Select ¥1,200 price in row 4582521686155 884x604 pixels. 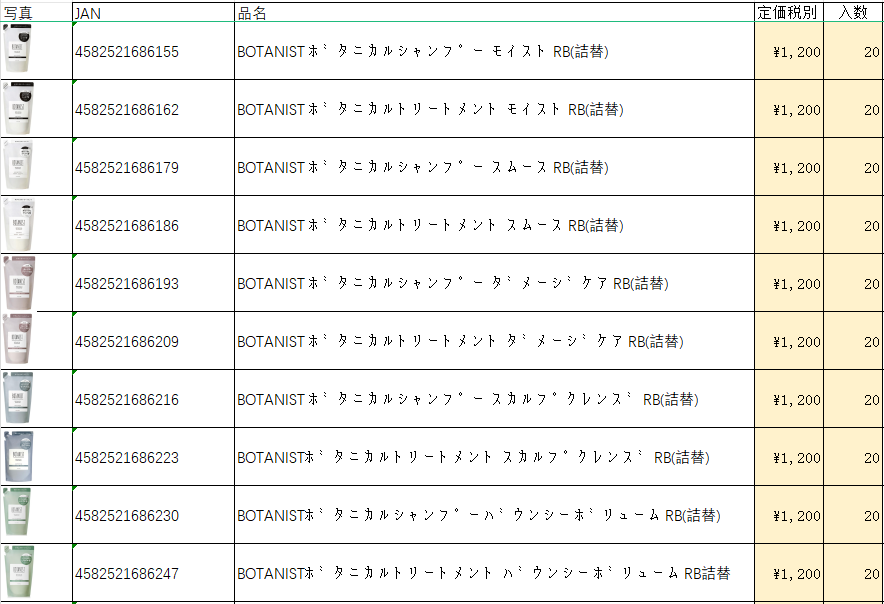789,51
